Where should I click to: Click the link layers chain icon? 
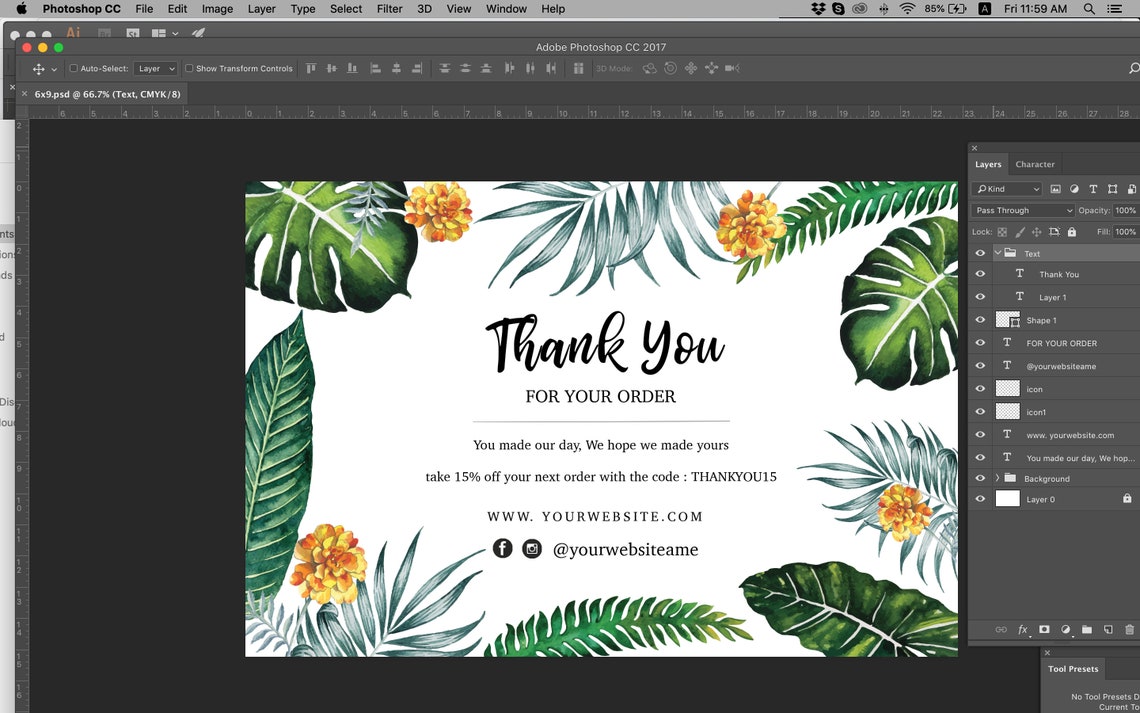point(1001,630)
